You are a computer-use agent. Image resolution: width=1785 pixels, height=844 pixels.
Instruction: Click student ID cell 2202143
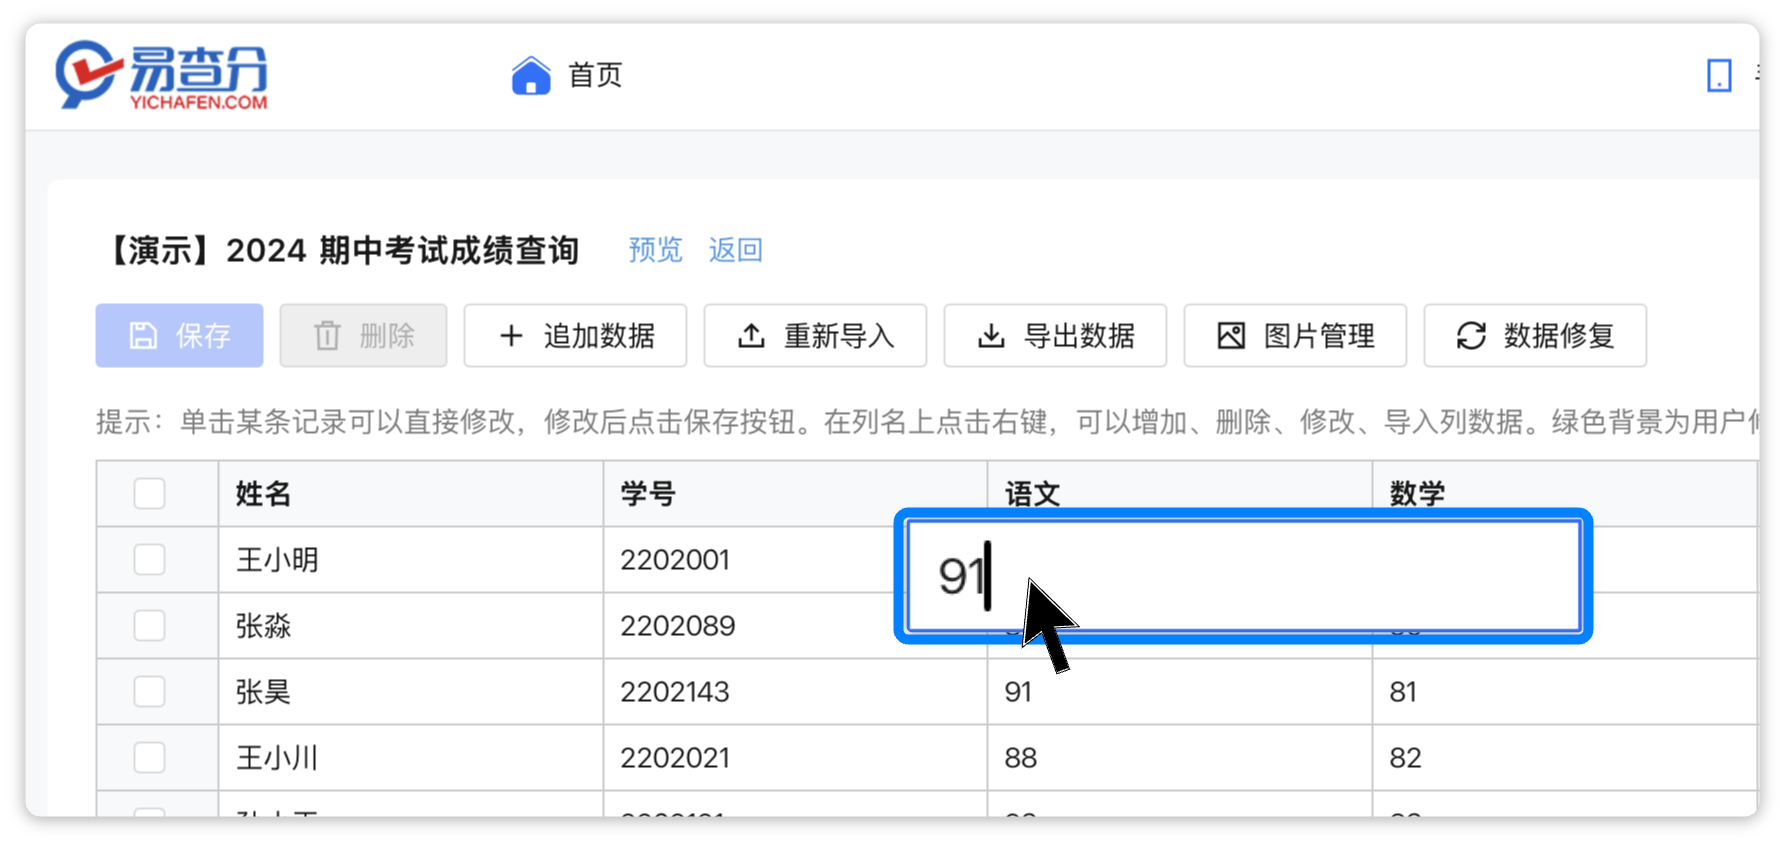coord(795,692)
